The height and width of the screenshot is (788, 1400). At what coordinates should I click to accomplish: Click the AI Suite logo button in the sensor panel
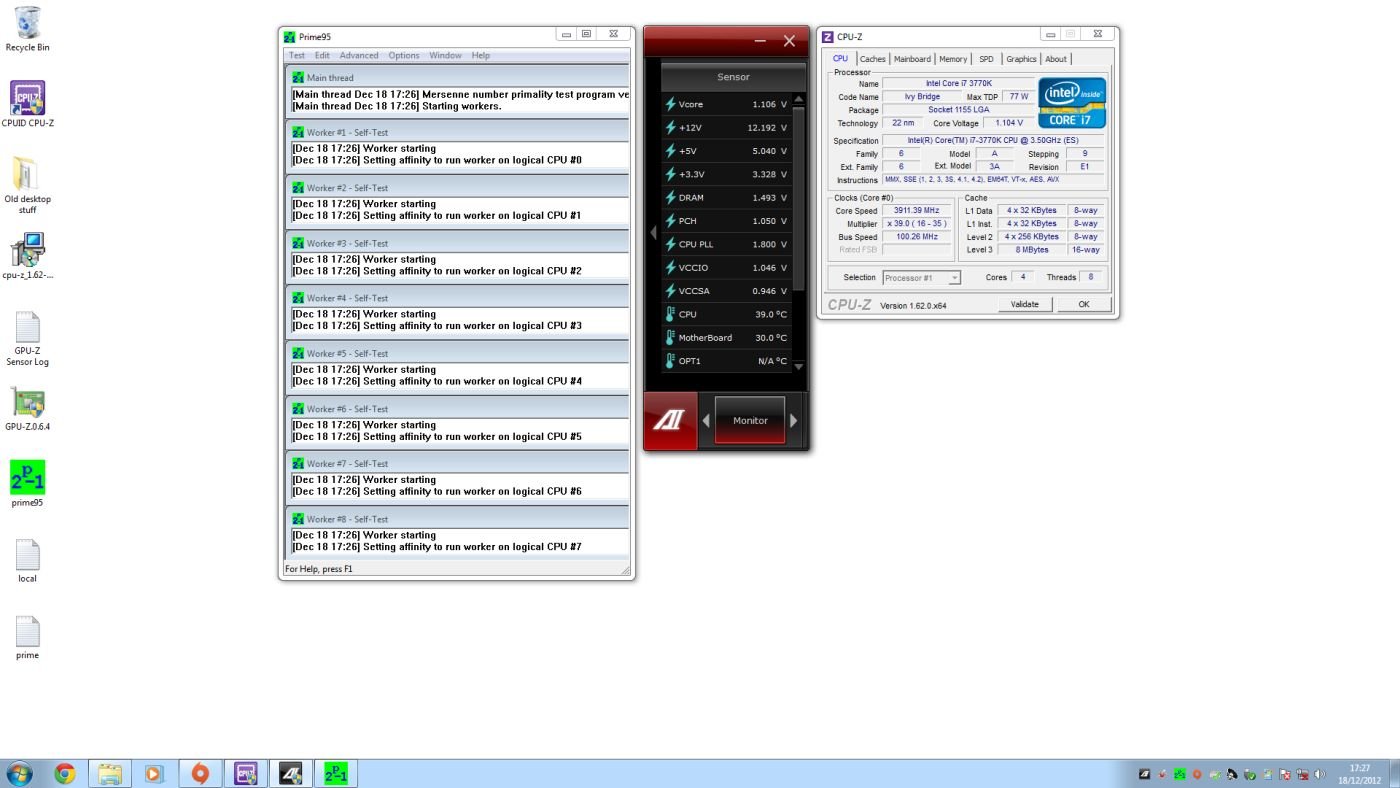[670, 420]
